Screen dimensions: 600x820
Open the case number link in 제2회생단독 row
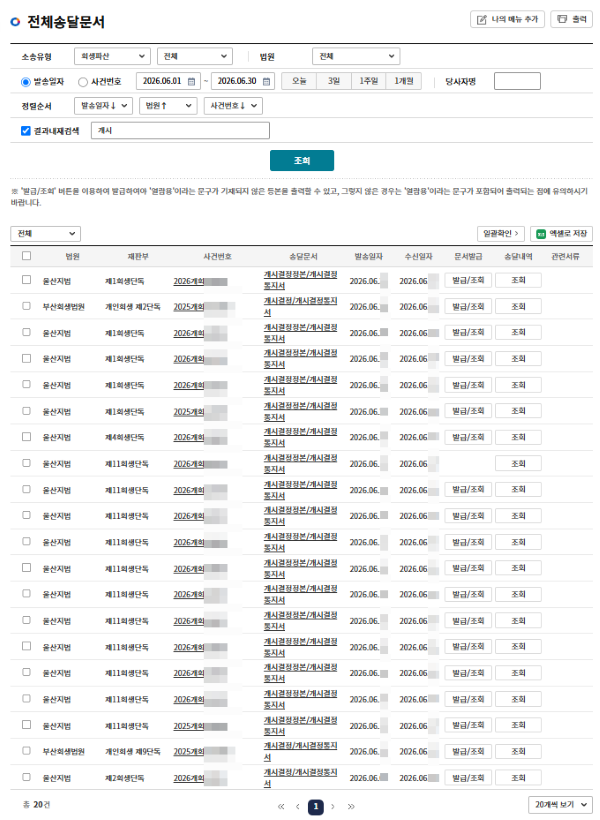tap(200, 778)
